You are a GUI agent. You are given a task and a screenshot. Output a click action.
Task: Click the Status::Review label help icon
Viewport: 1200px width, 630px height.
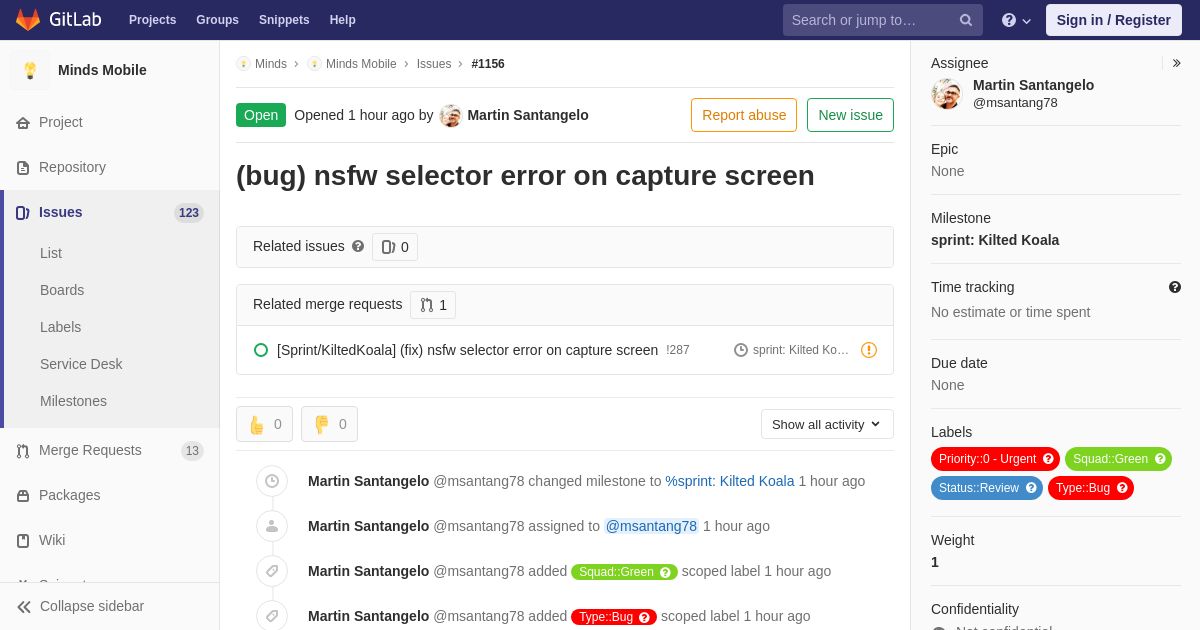point(1031,488)
